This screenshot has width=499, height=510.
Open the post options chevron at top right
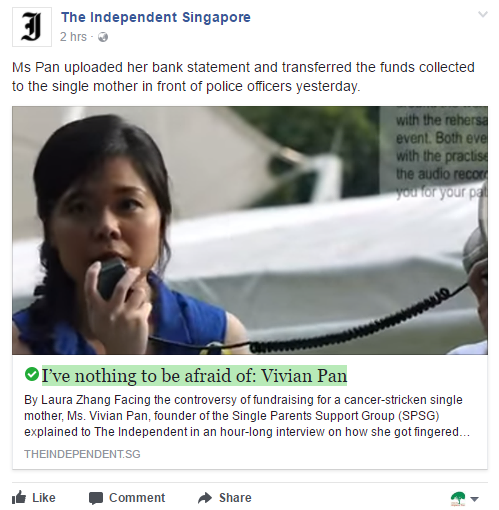[483, 14]
